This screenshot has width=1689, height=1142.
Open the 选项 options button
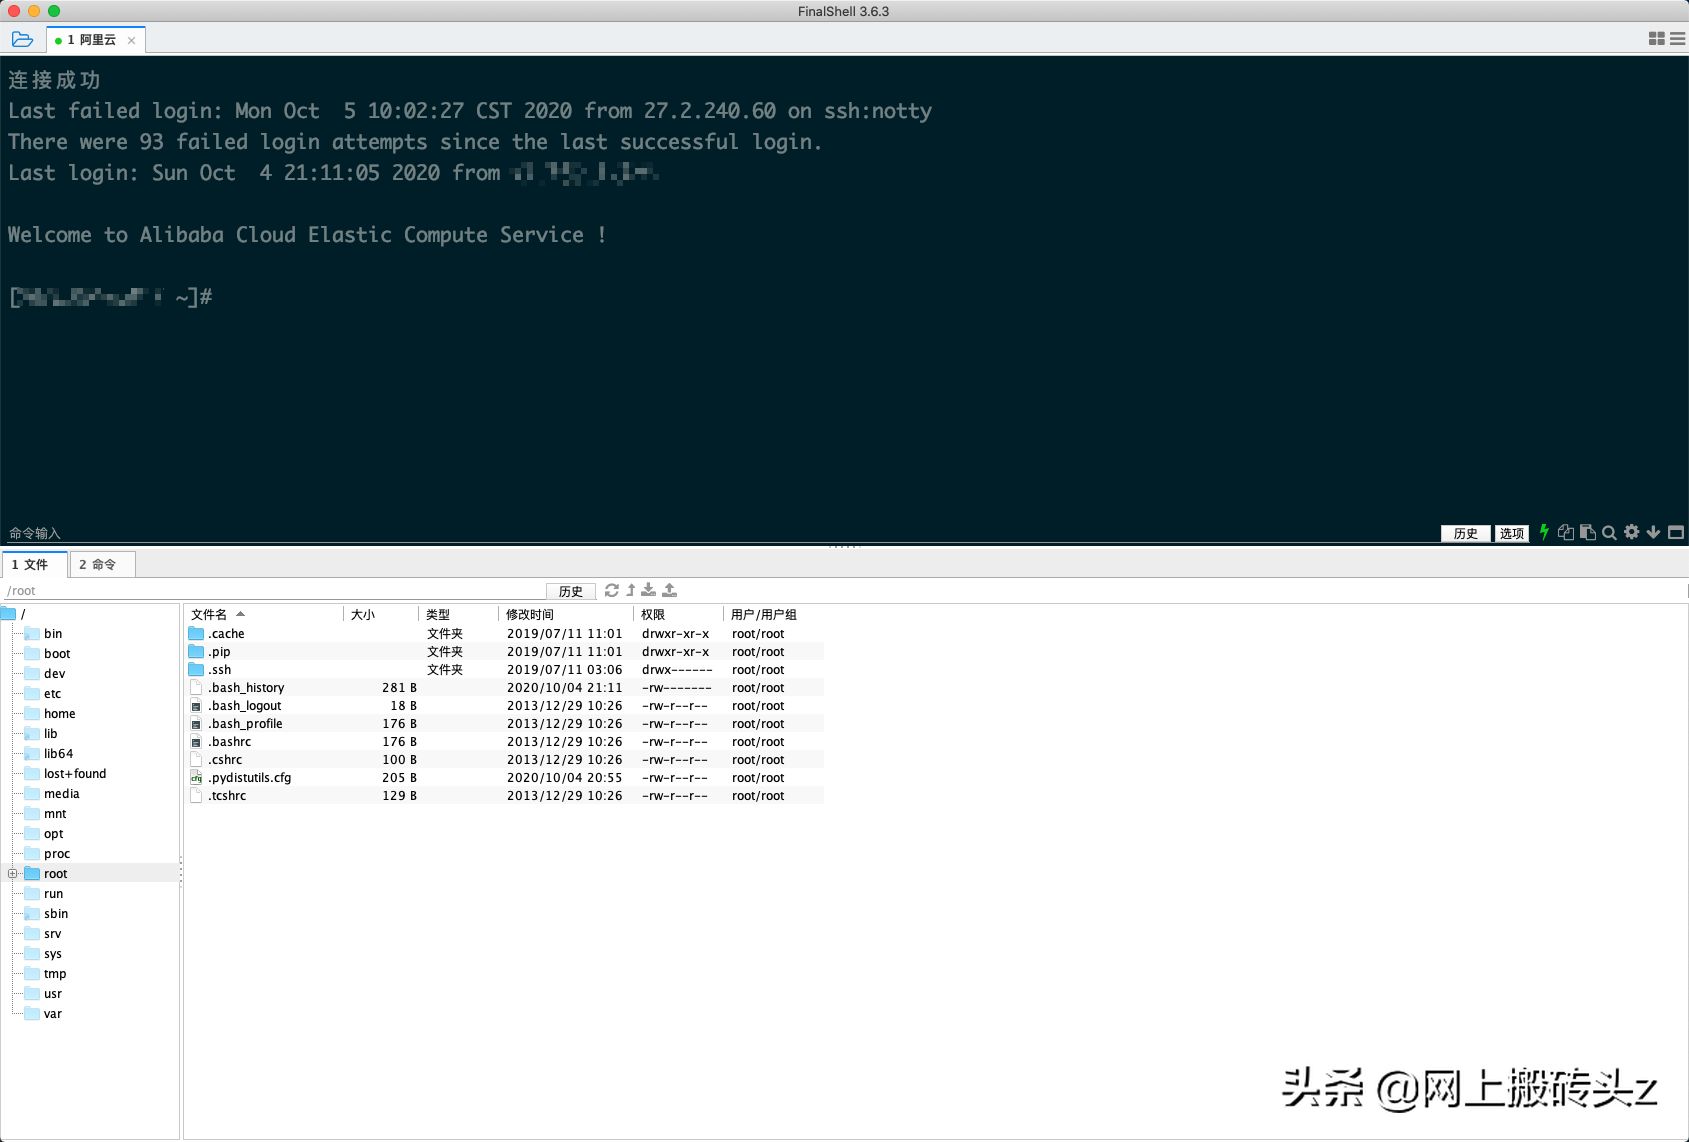click(x=1512, y=533)
